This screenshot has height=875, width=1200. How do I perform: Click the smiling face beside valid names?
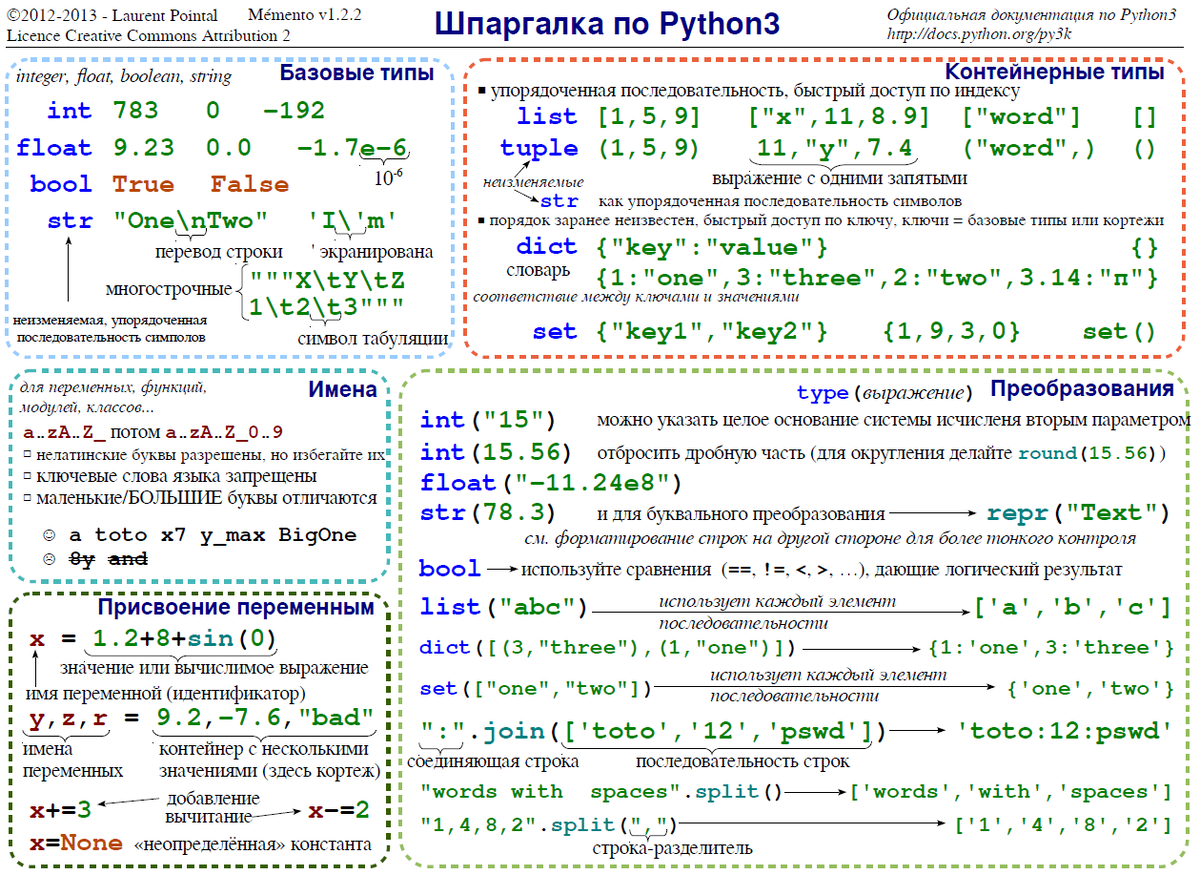[x=48, y=536]
